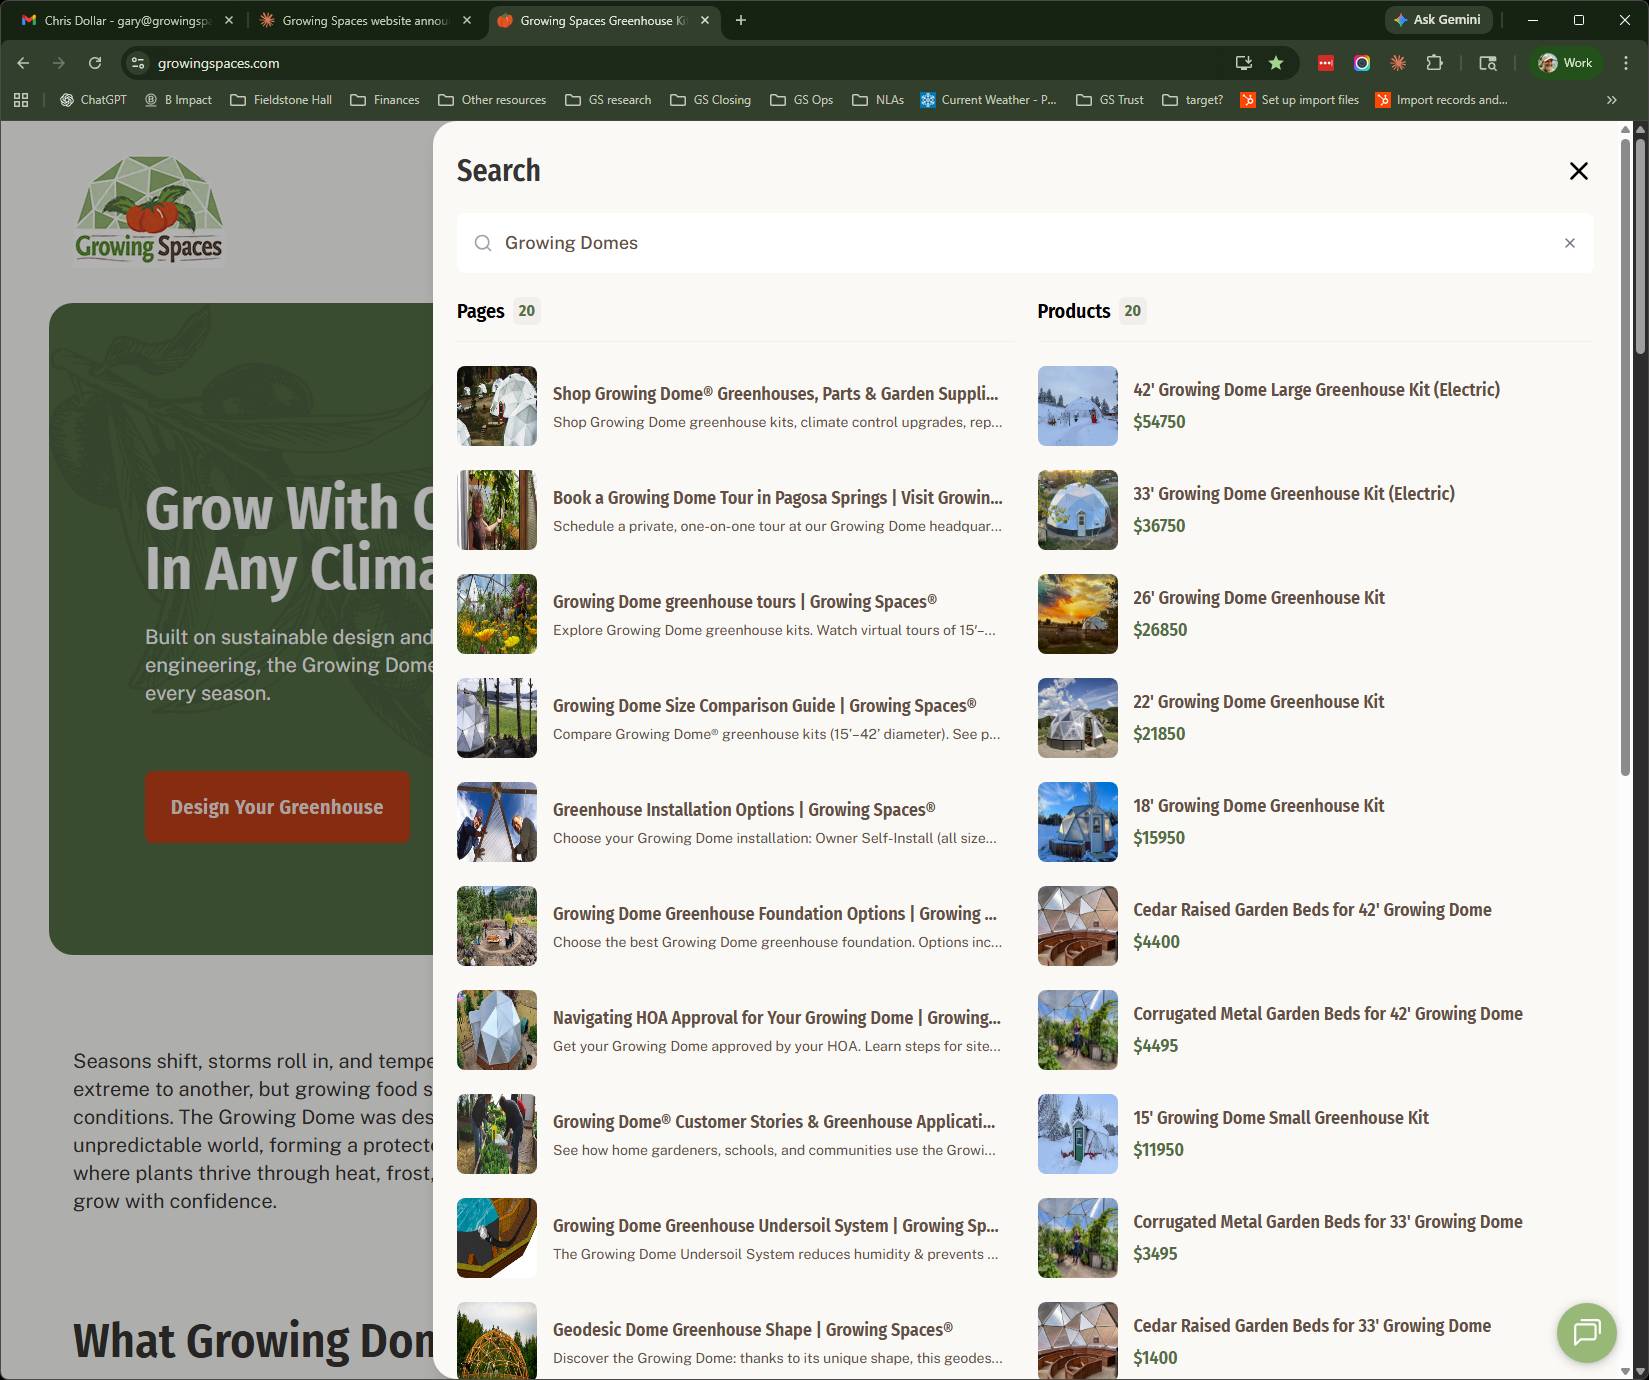Expand the NLAs bookmark folder
The width and height of the screenshot is (1649, 1380).
[x=878, y=100]
